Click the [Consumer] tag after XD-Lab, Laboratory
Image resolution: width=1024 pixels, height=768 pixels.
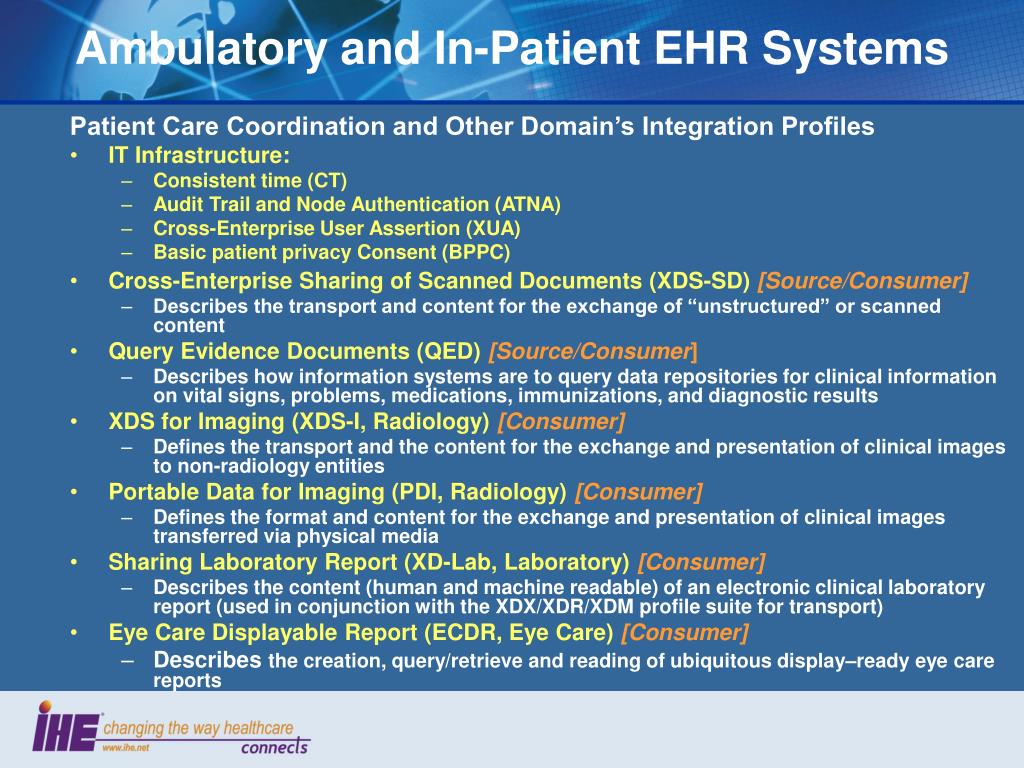701,562
